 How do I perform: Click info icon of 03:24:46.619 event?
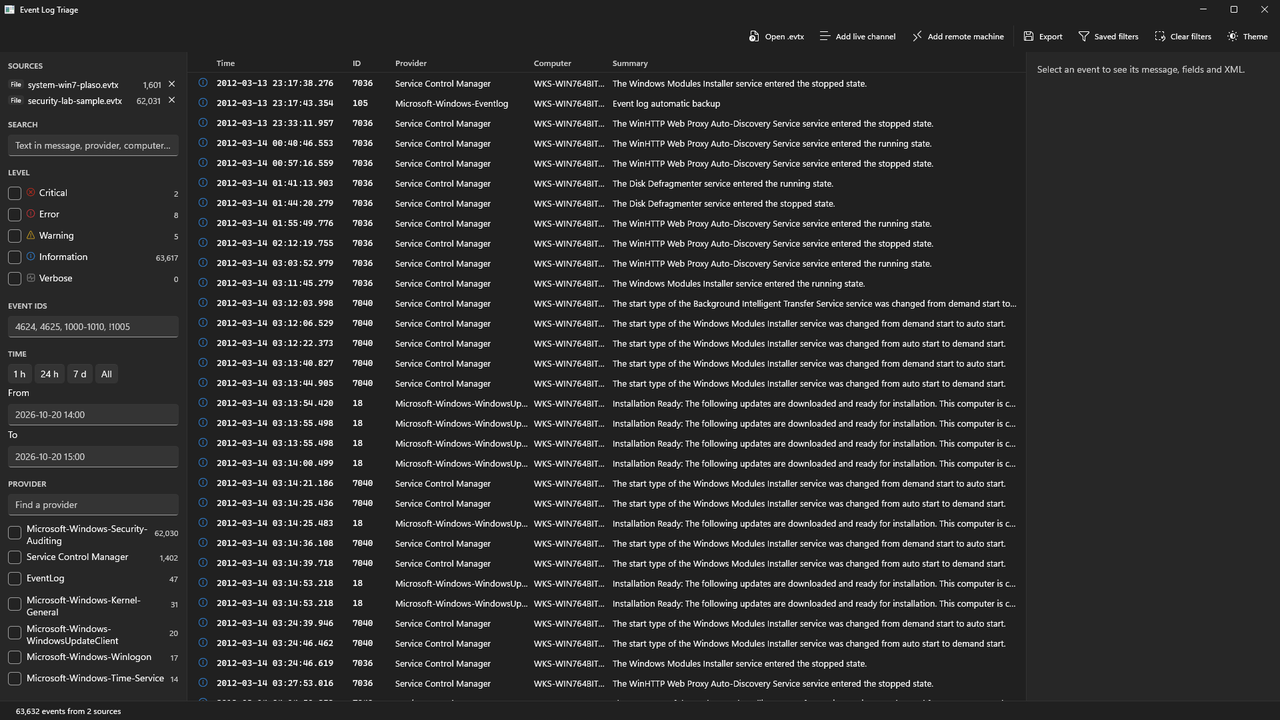coord(203,663)
